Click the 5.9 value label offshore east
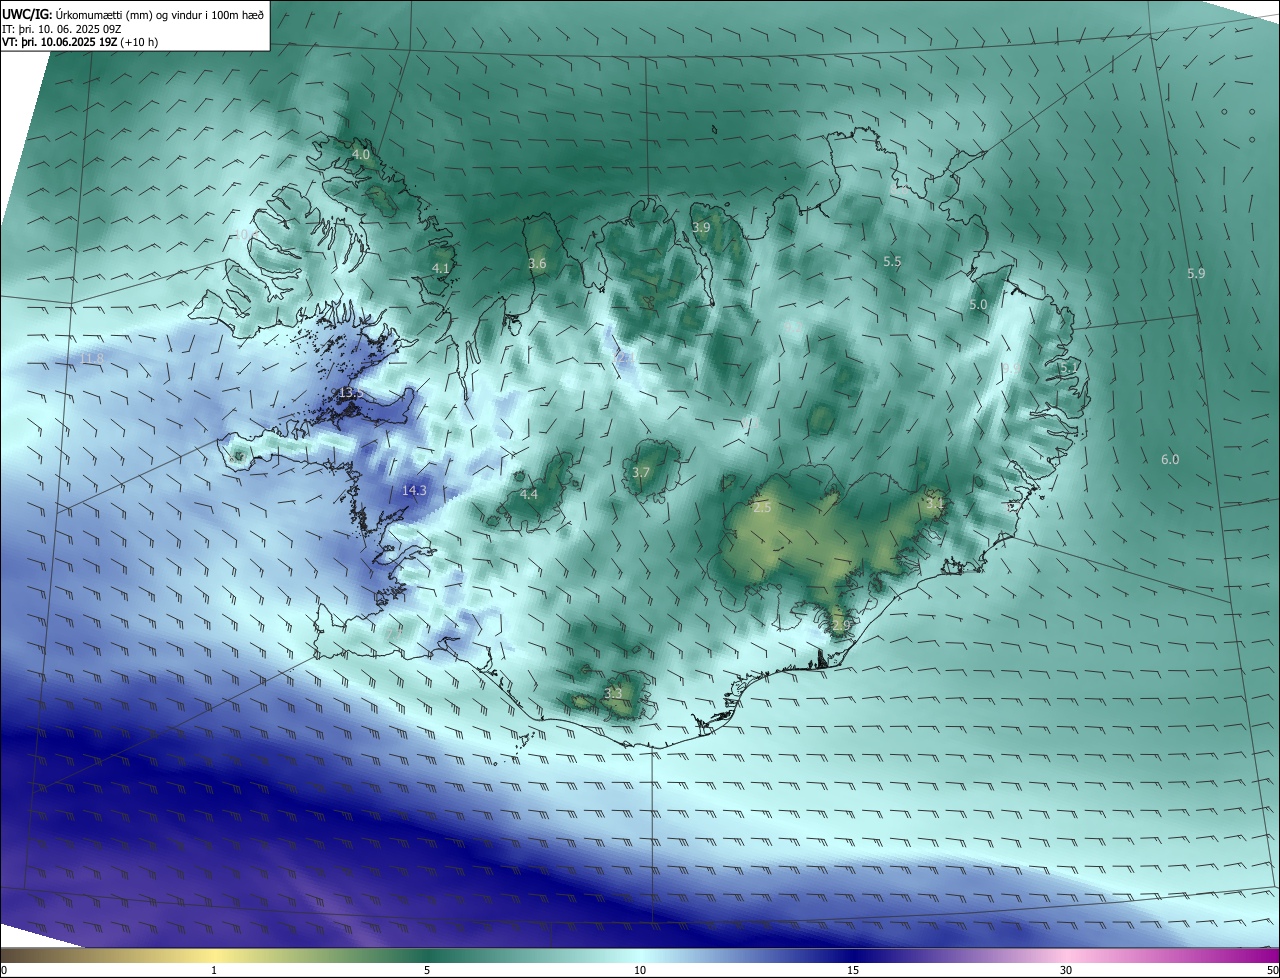The width and height of the screenshot is (1280, 978). pyautogui.click(x=1196, y=273)
